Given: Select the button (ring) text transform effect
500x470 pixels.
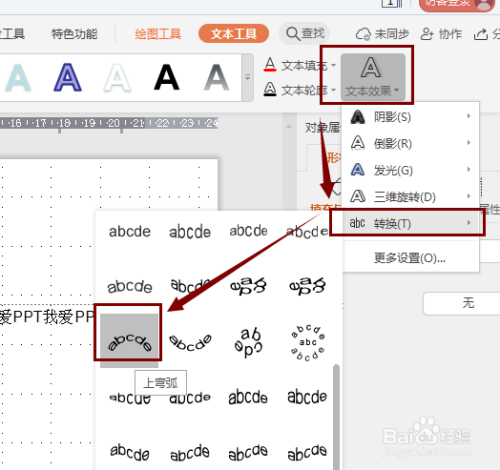Looking at the screenshot, I should (308, 343).
